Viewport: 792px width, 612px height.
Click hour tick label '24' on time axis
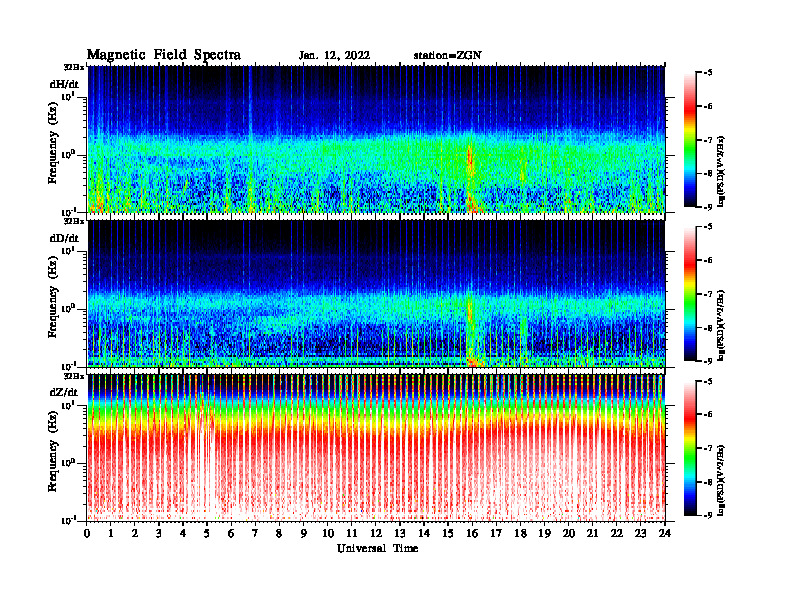(x=665, y=534)
